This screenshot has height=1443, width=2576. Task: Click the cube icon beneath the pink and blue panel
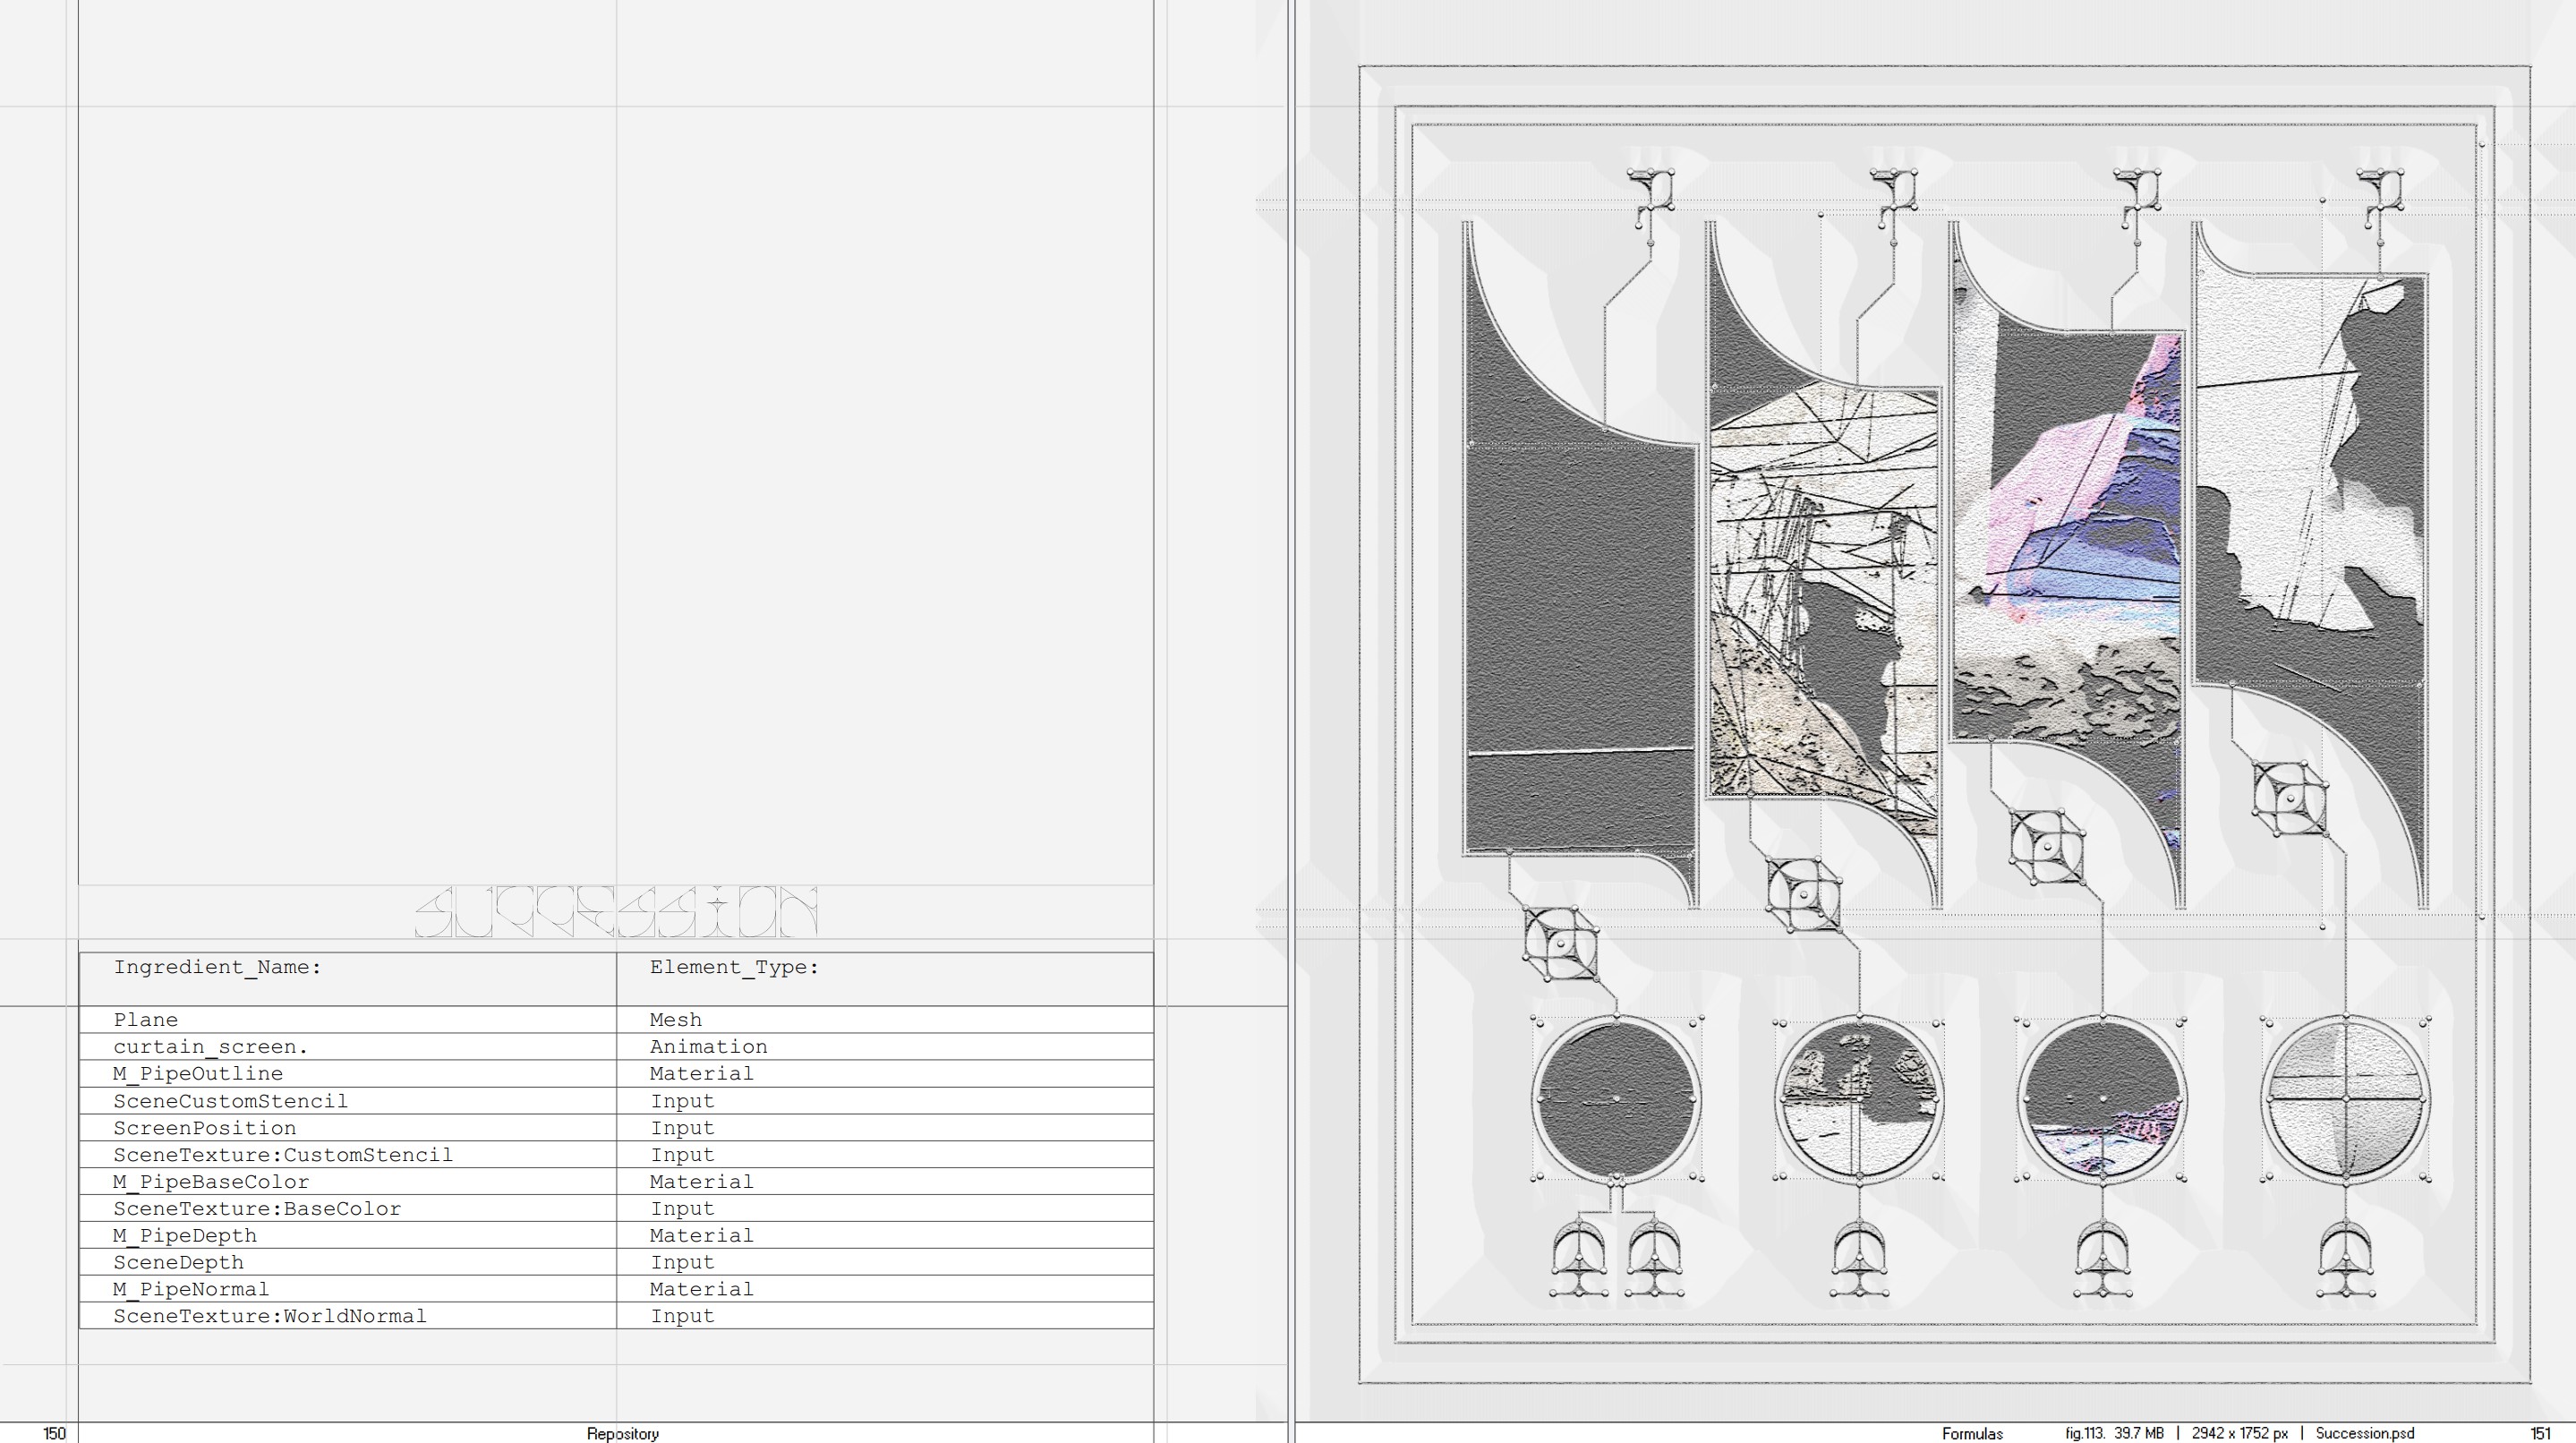(x=2047, y=846)
